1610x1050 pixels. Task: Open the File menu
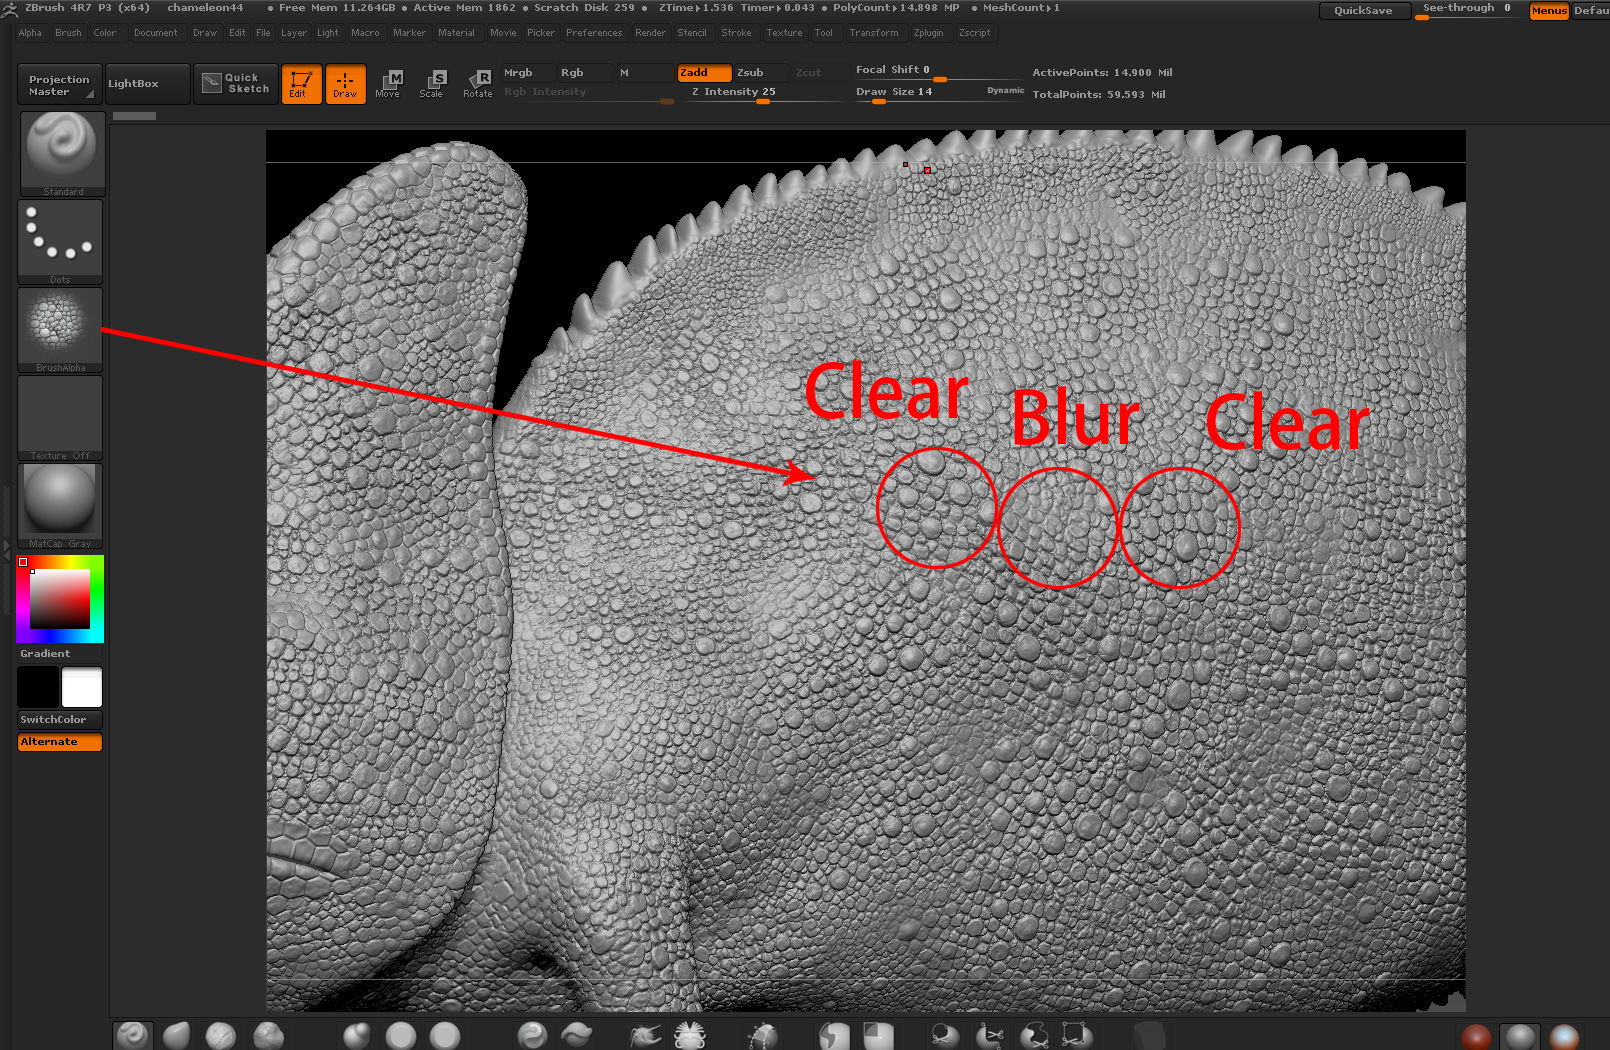click(x=263, y=33)
